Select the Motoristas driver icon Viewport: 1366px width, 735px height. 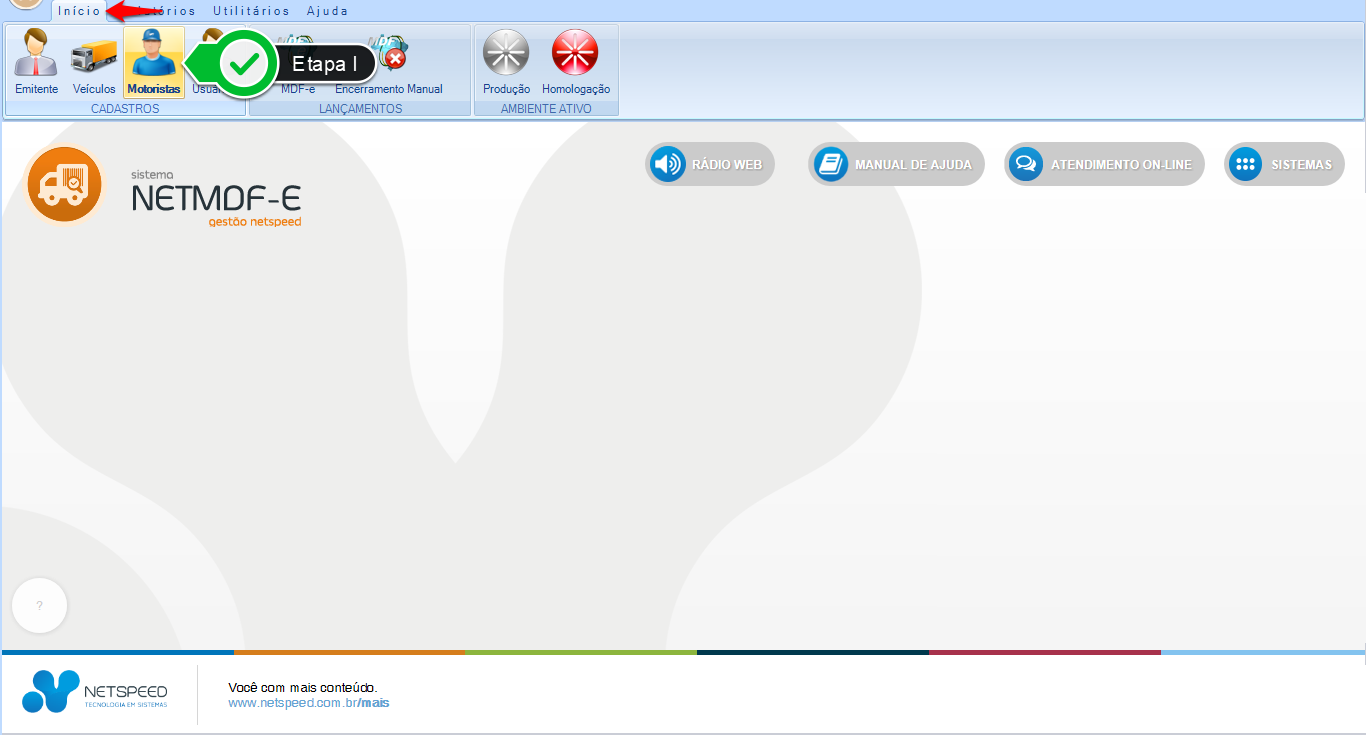(154, 62)
